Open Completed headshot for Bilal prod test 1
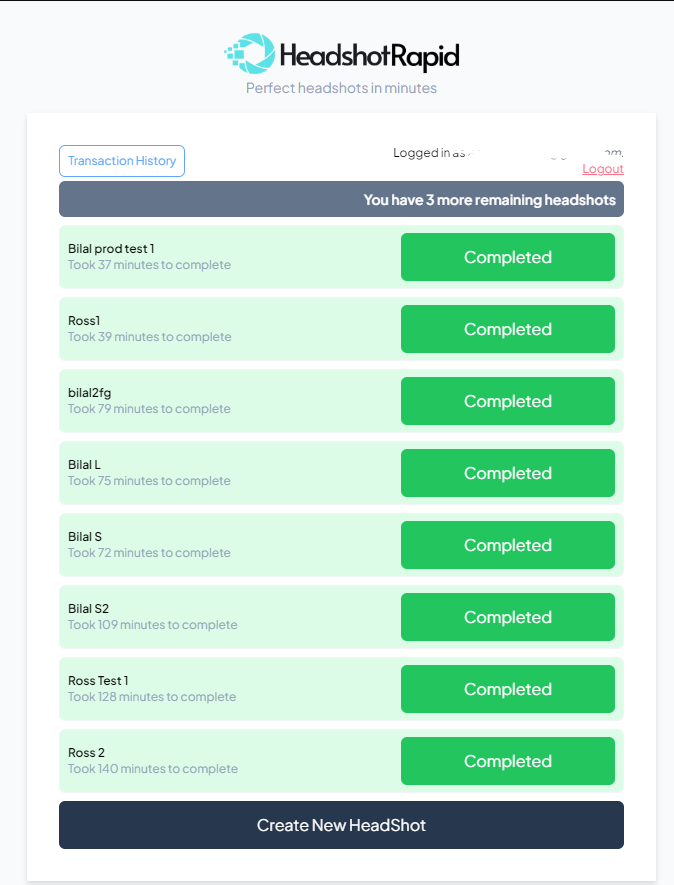This screenshot has height=885, width=674. click(x=507, y=257)
